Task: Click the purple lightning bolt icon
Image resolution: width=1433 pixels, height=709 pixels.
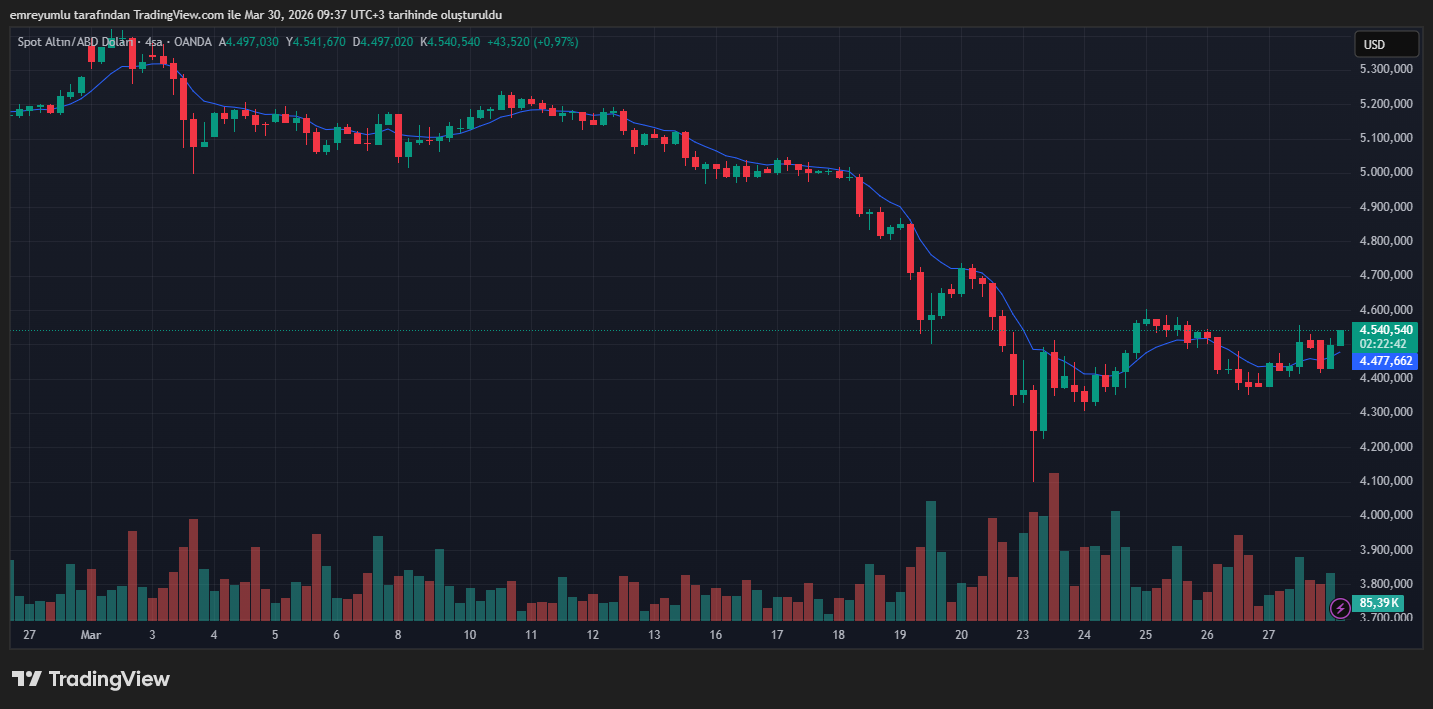Action: coord(1340,608)
